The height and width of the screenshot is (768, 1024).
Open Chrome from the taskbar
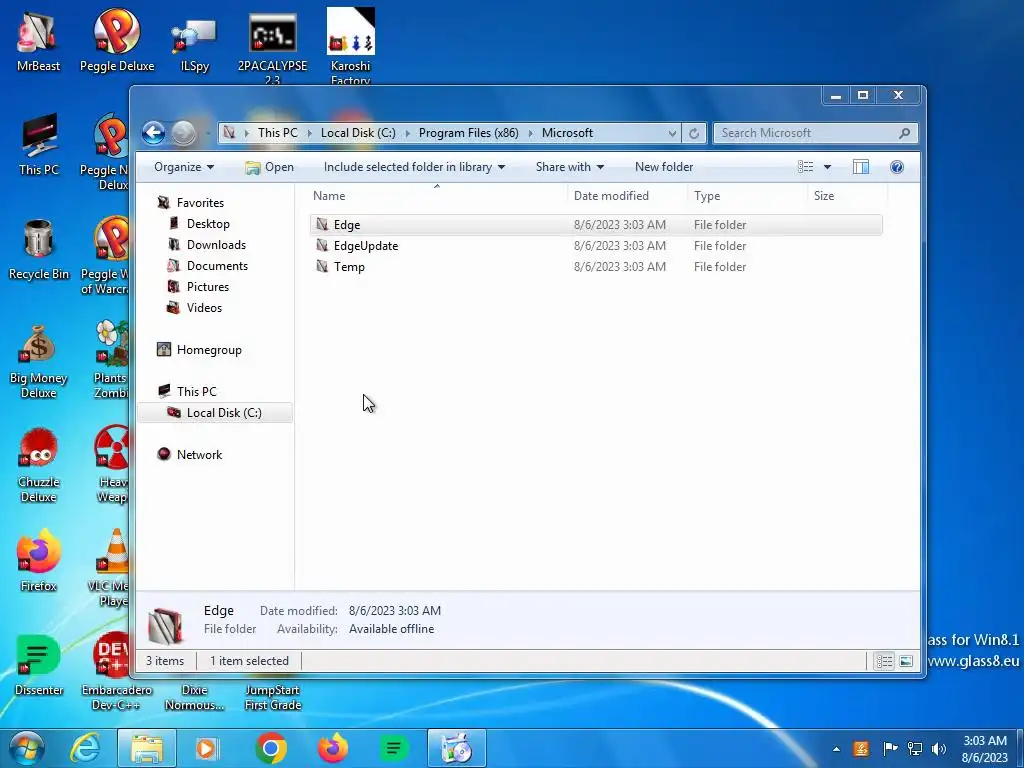tap(271, 748)
